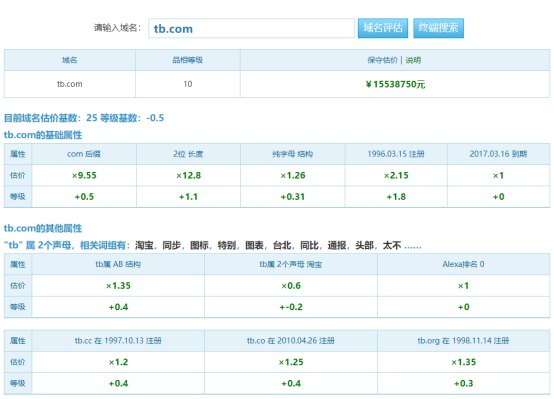This screenshot has height=399, width=554.
Task: Click the related word 太不
Action: [x=392, y=245]
